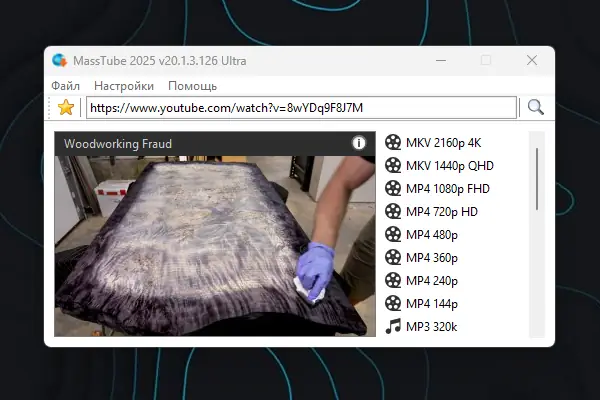Click the MassTube app logo in title bar
Image resolution: width=600 pixels, height=400 pixels.
59,60
